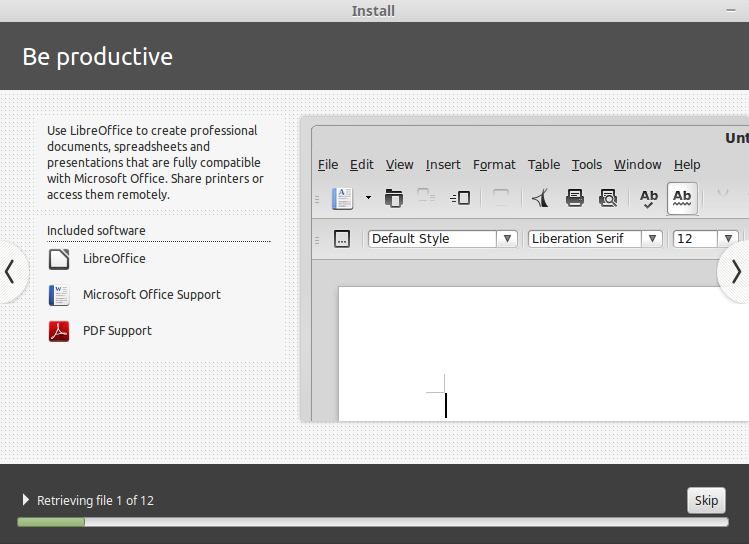Expand the Default Style dropdown arrow
Viewport: 749px width, 544px height.
point(507,238)
